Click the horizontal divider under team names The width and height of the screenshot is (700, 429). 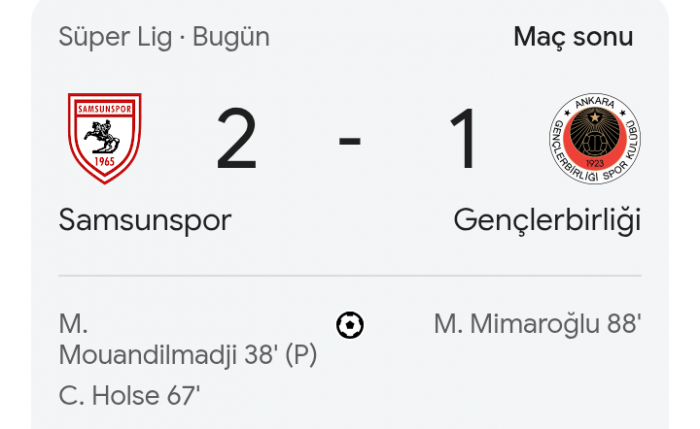350,275
